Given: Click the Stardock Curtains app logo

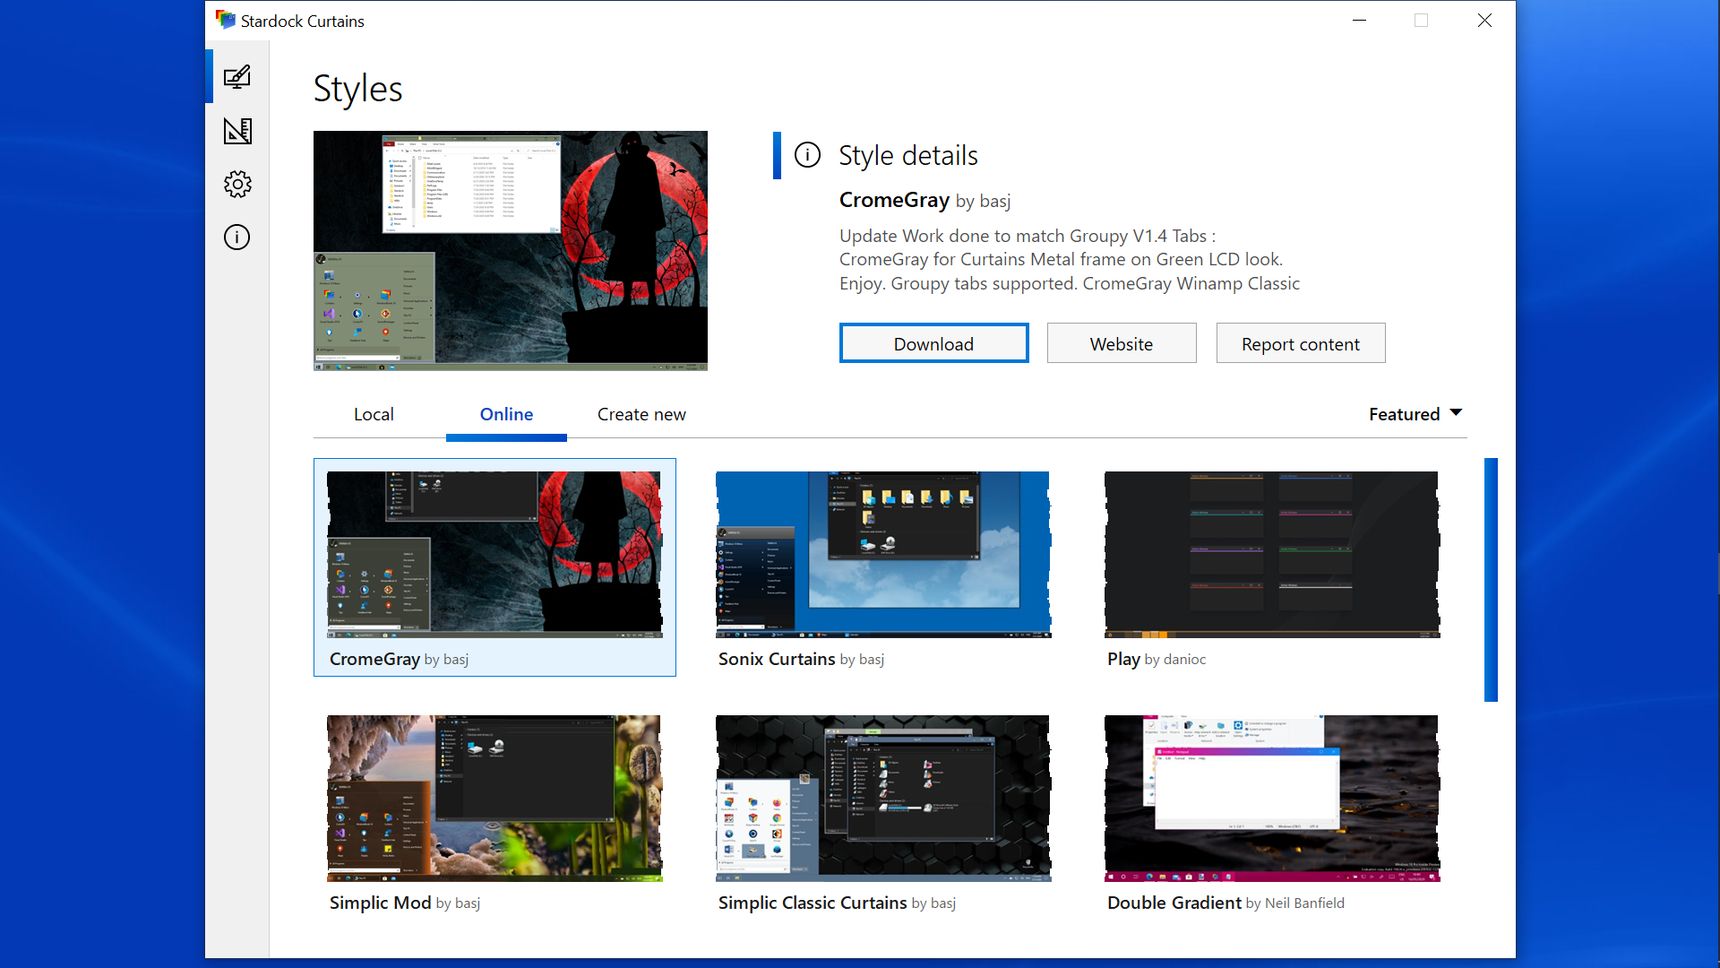Looking at the screenshot, I should tap(225, 20).
